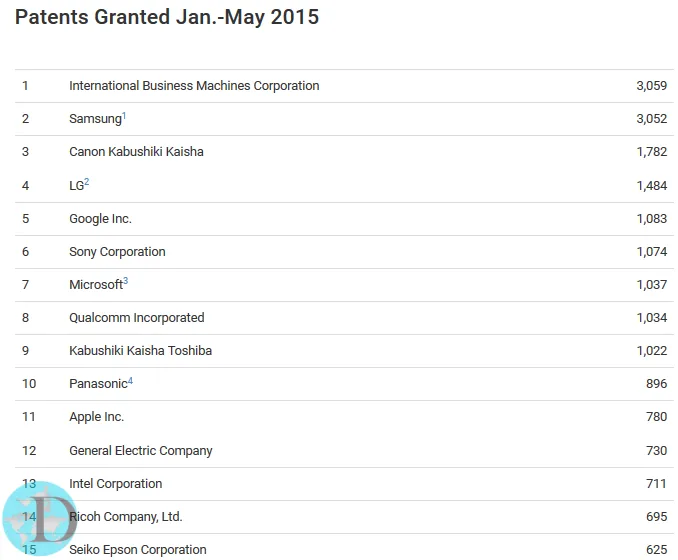The height and width of the screenshot is (560, 678).
Task: Click rank number 11 beside Apple
Action: click(x=29, y=417)
